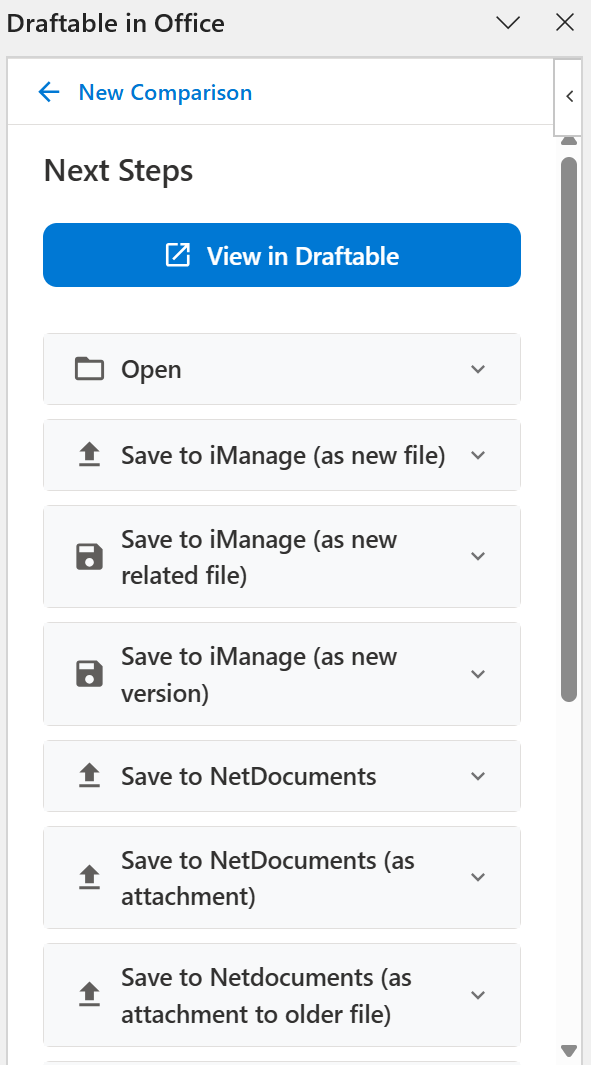Click the save icon for iManage new related file
Image resolution: width=591 pixels, height=1065 pixels.
(89, 557)
